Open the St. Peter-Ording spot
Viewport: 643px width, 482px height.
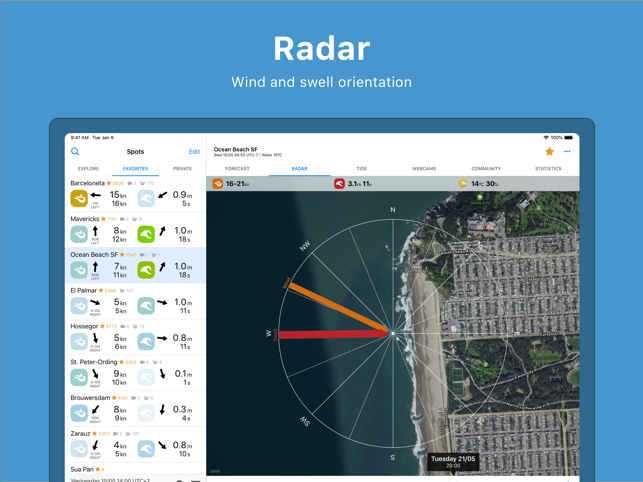pos(135,373)
